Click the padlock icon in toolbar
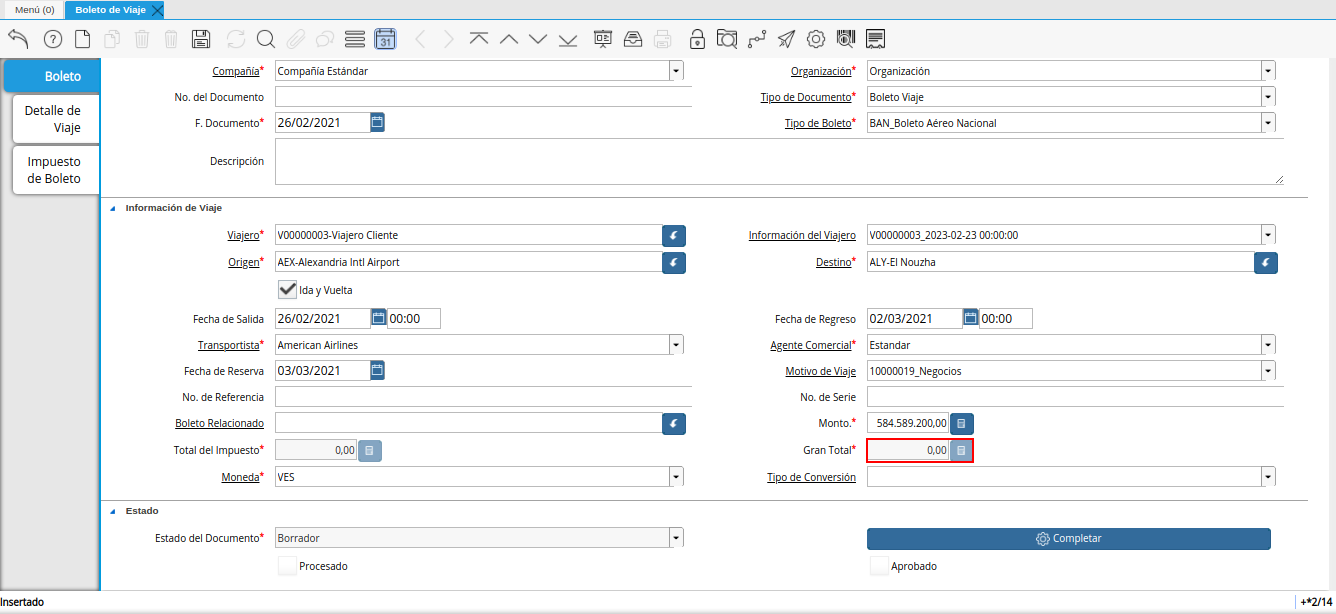 coord(697,39)
